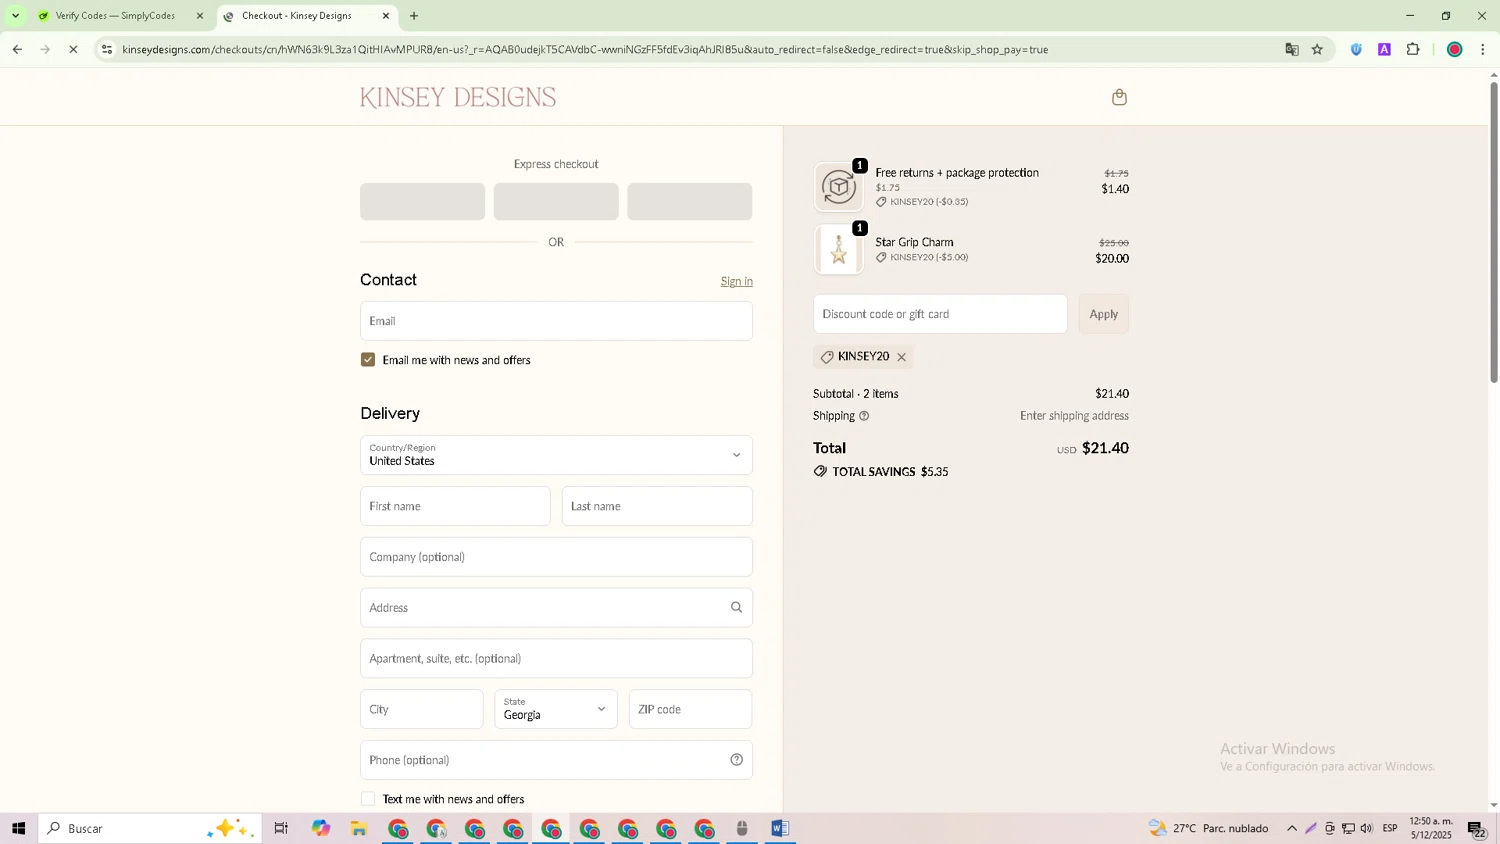Open a new browser tab
Screen dimensions: 1500x844
tap(414, 16)
